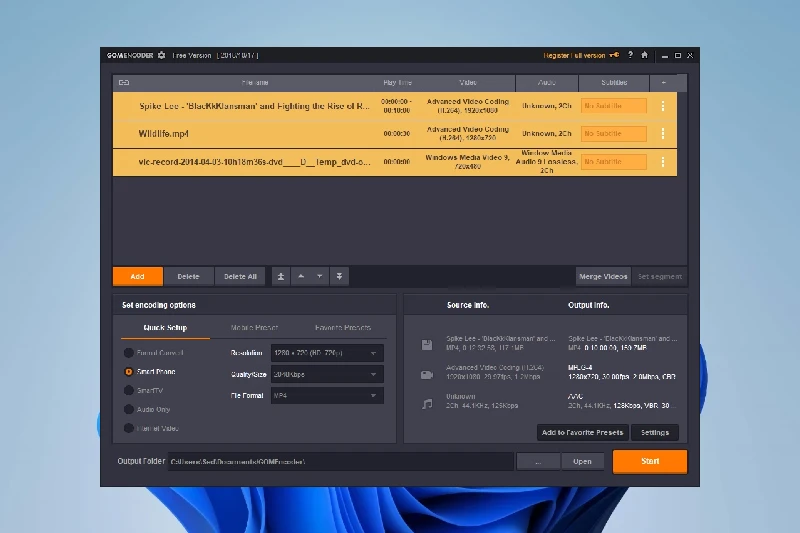Open the help question mark icon

[631, 55]
